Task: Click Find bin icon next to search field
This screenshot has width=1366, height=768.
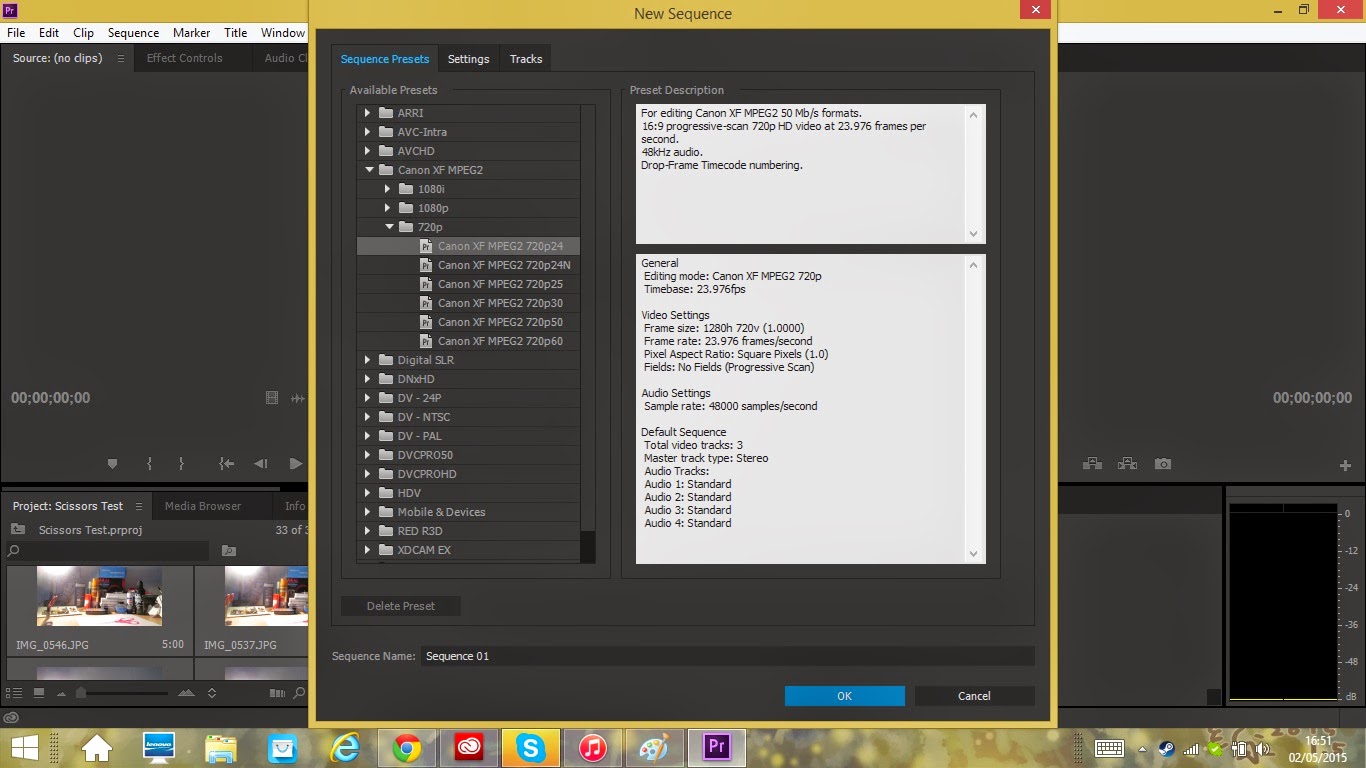Action: 229,551
